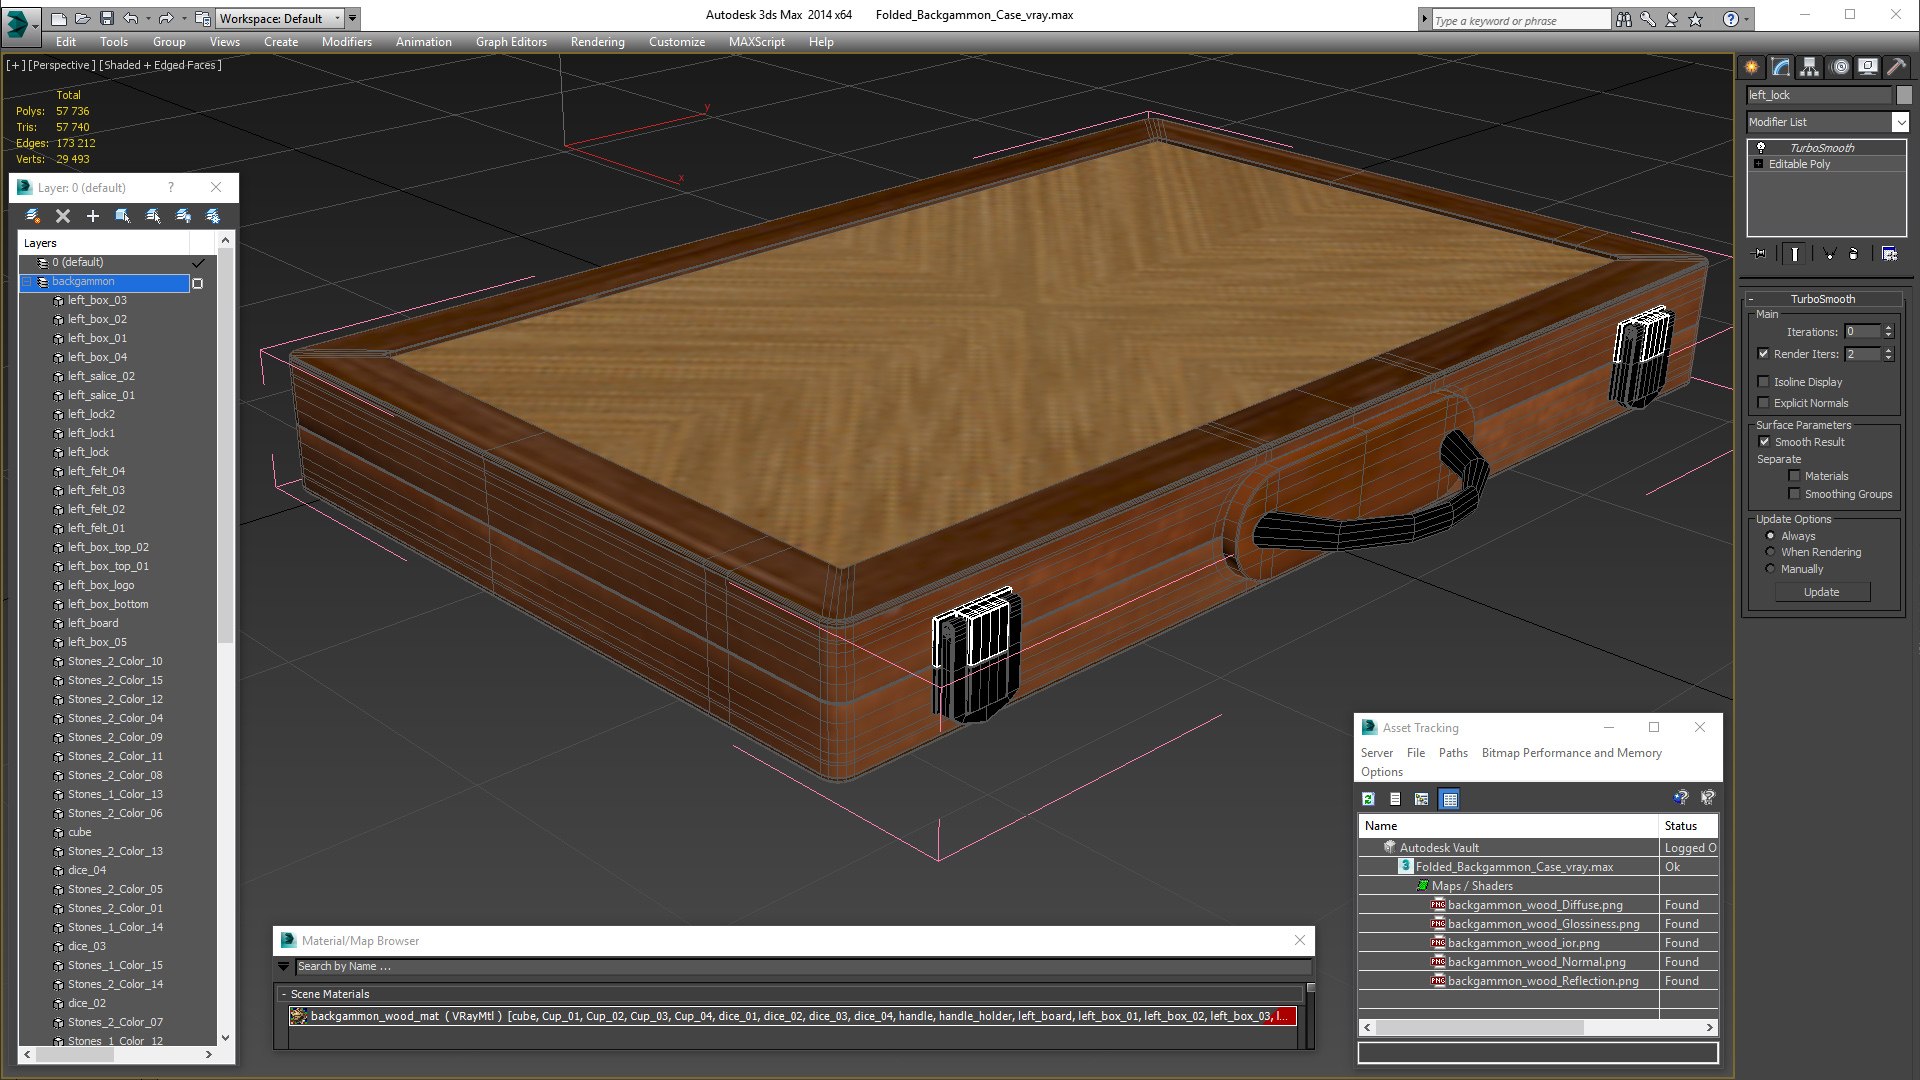Click the Redo arrow icon
This screenshot has width=1920, height=1080.
165,18
